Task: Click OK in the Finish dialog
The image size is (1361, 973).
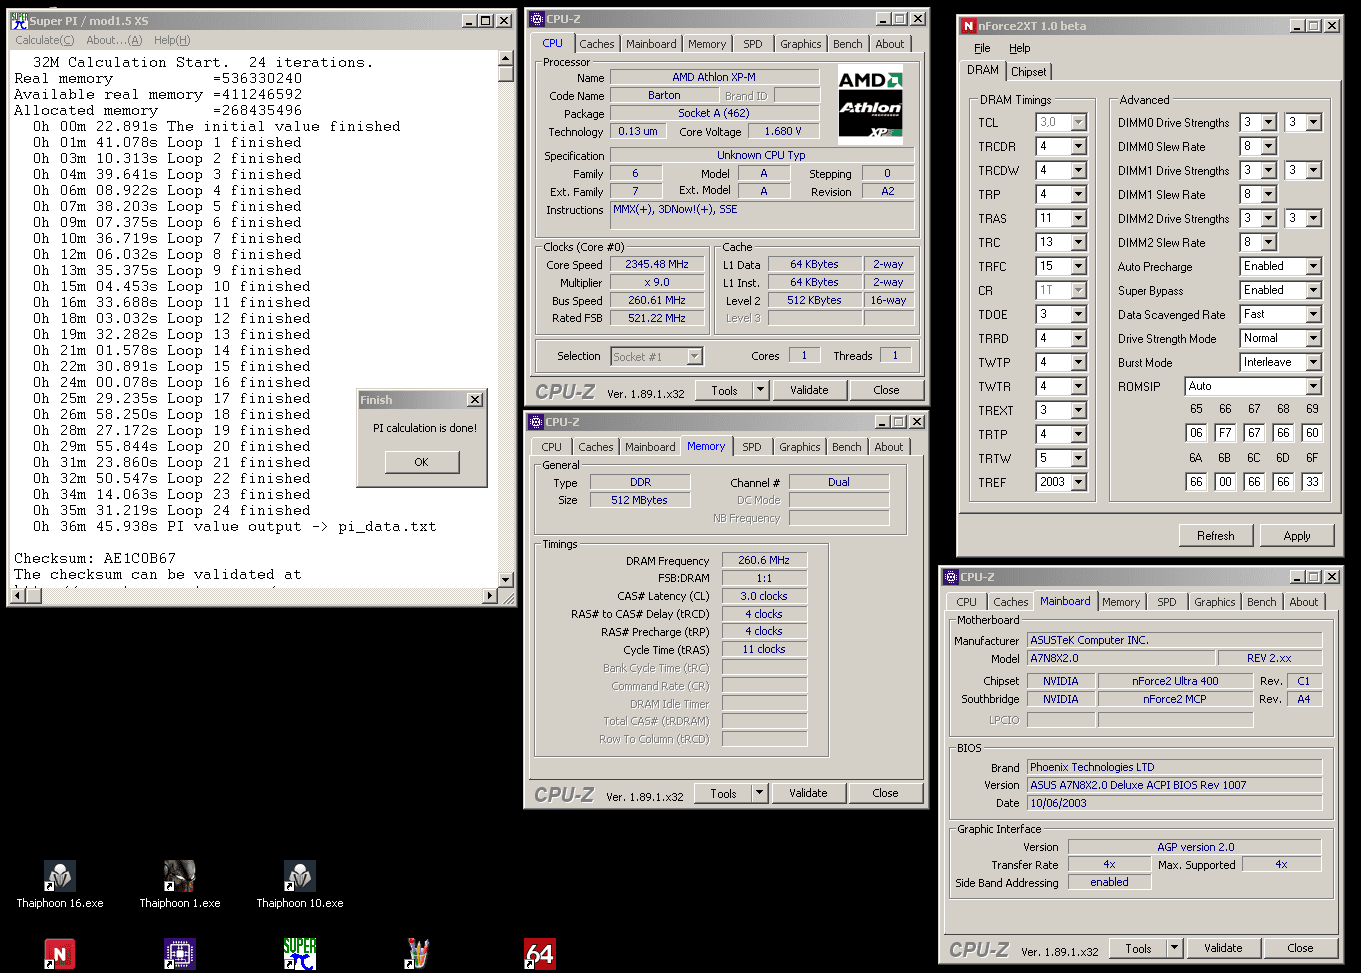Action: point(421,462)
